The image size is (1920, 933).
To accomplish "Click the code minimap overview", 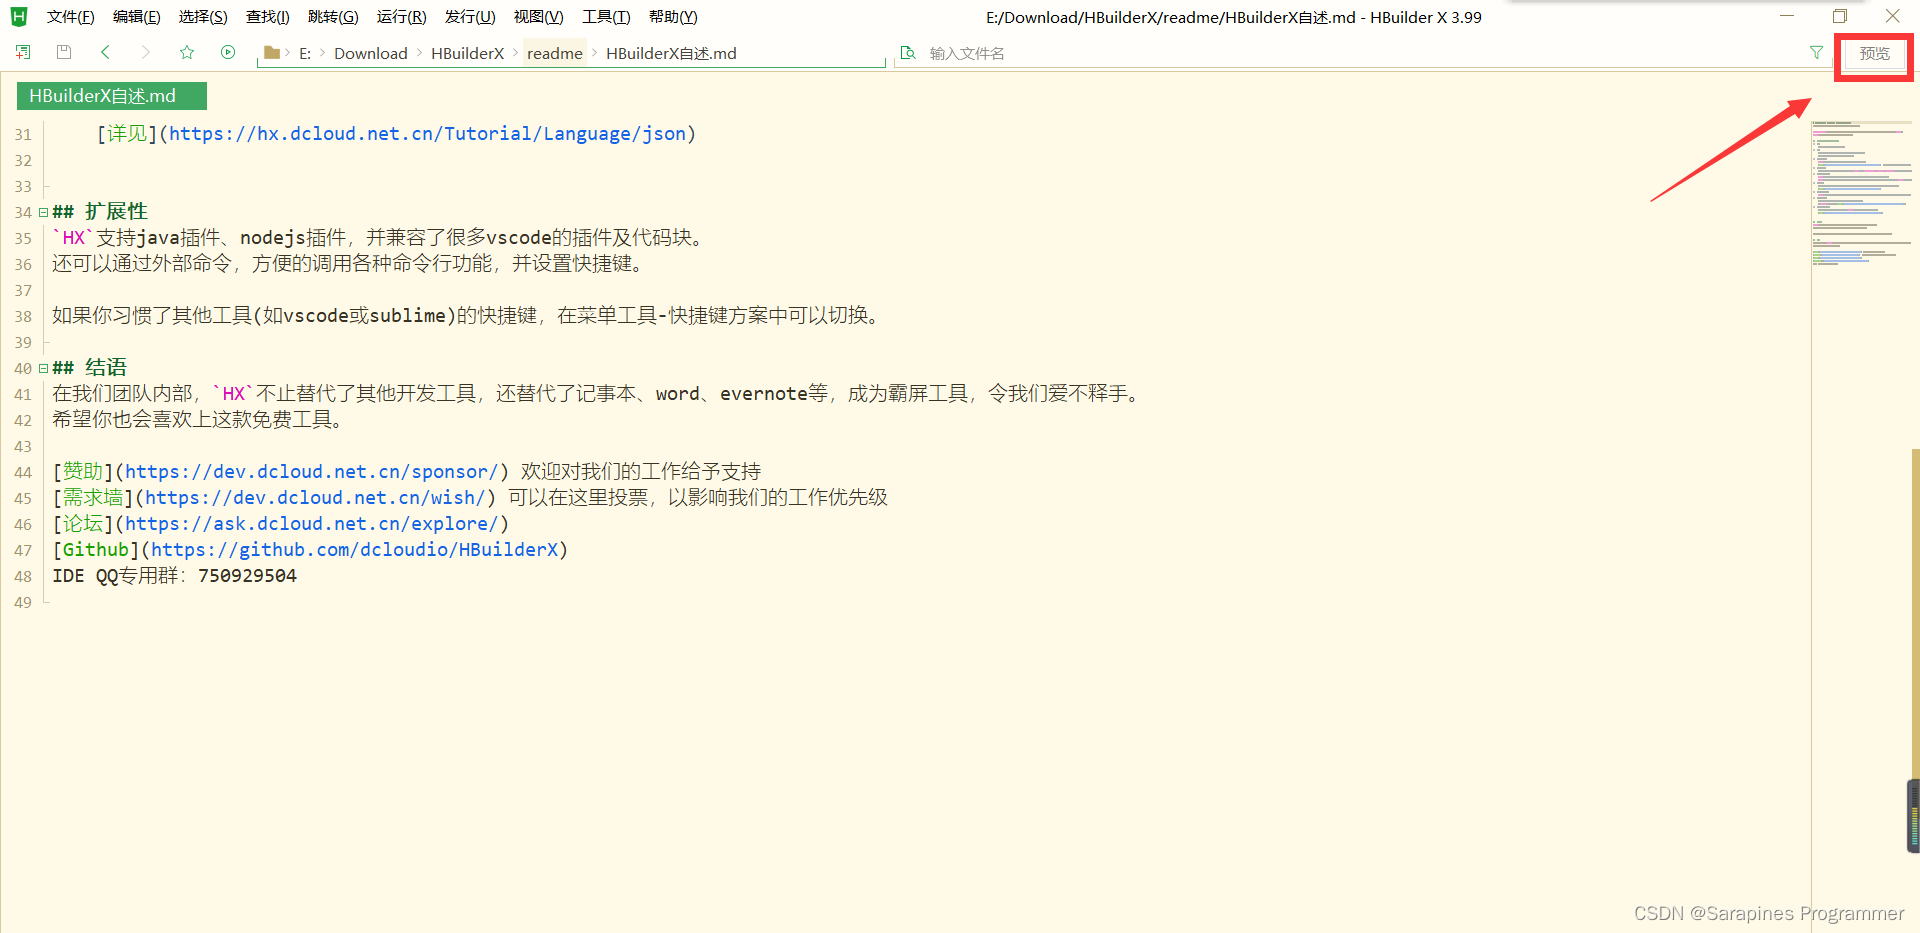I will pos(1861,193).
